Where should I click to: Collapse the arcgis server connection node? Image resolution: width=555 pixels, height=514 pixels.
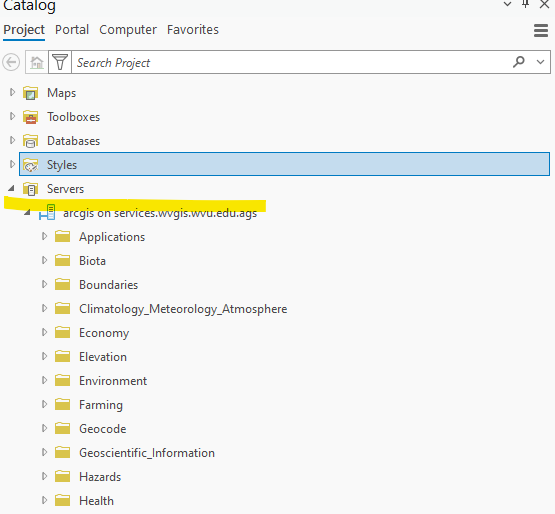point(27,212)
